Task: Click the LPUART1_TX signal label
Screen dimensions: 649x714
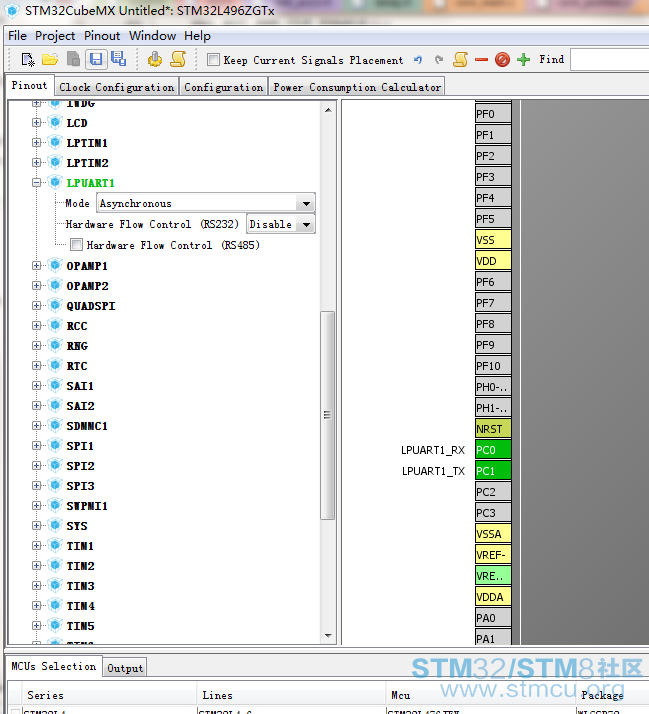Action: pyautogui.click(x=433, y=471)
